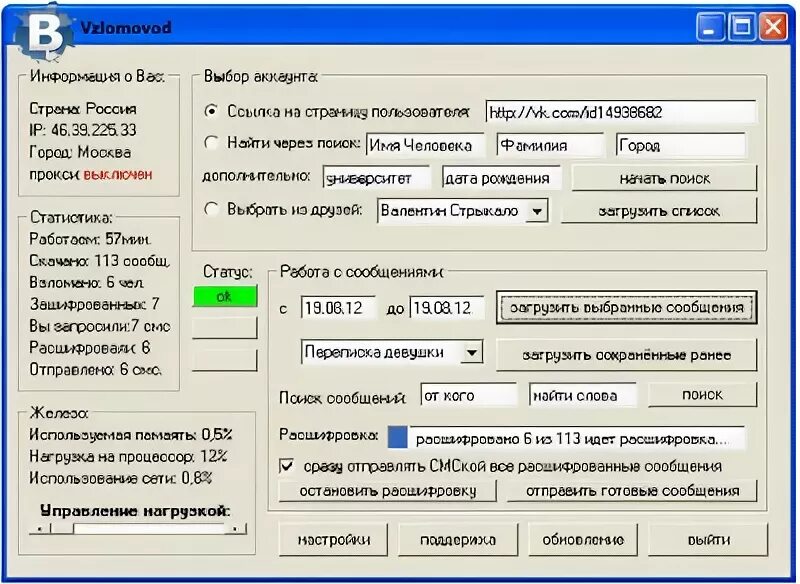
Task: Click the red 'выключен' proxy status text
Action: 117,174
